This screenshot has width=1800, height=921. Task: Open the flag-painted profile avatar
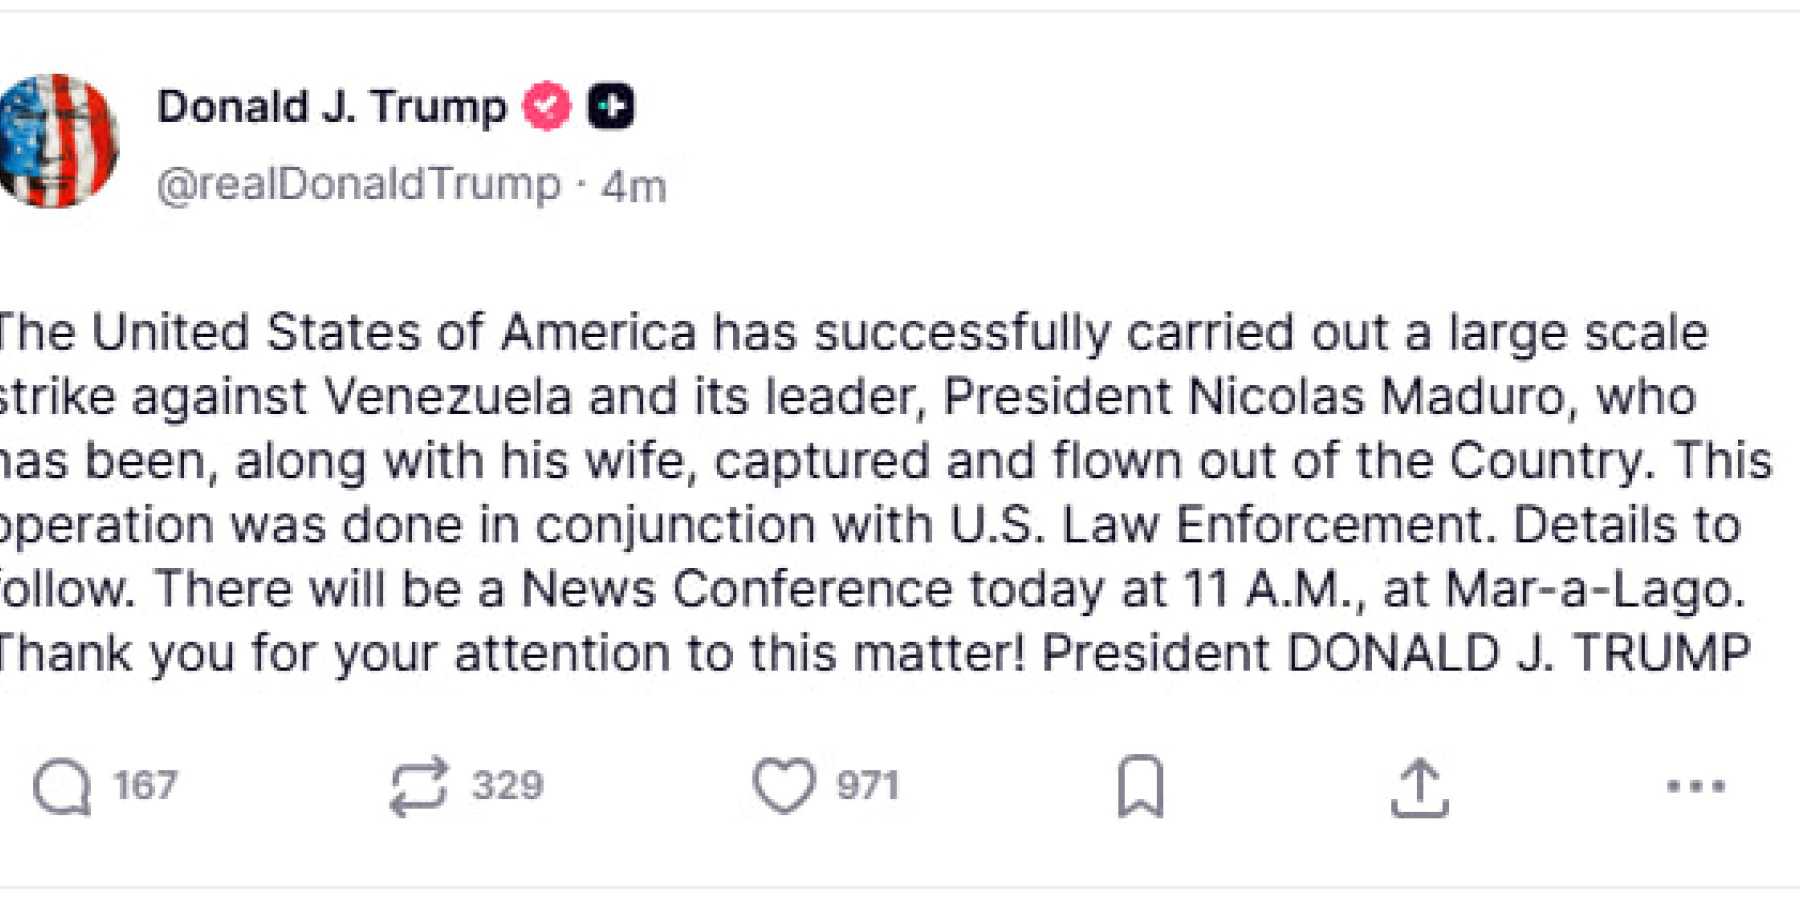[58, 141]
